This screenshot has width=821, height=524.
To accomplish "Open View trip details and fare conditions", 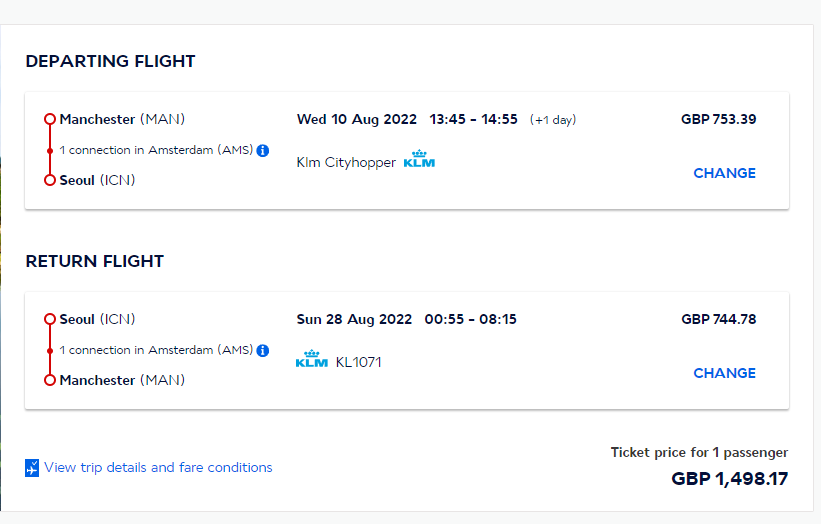I will pos(158,467).
